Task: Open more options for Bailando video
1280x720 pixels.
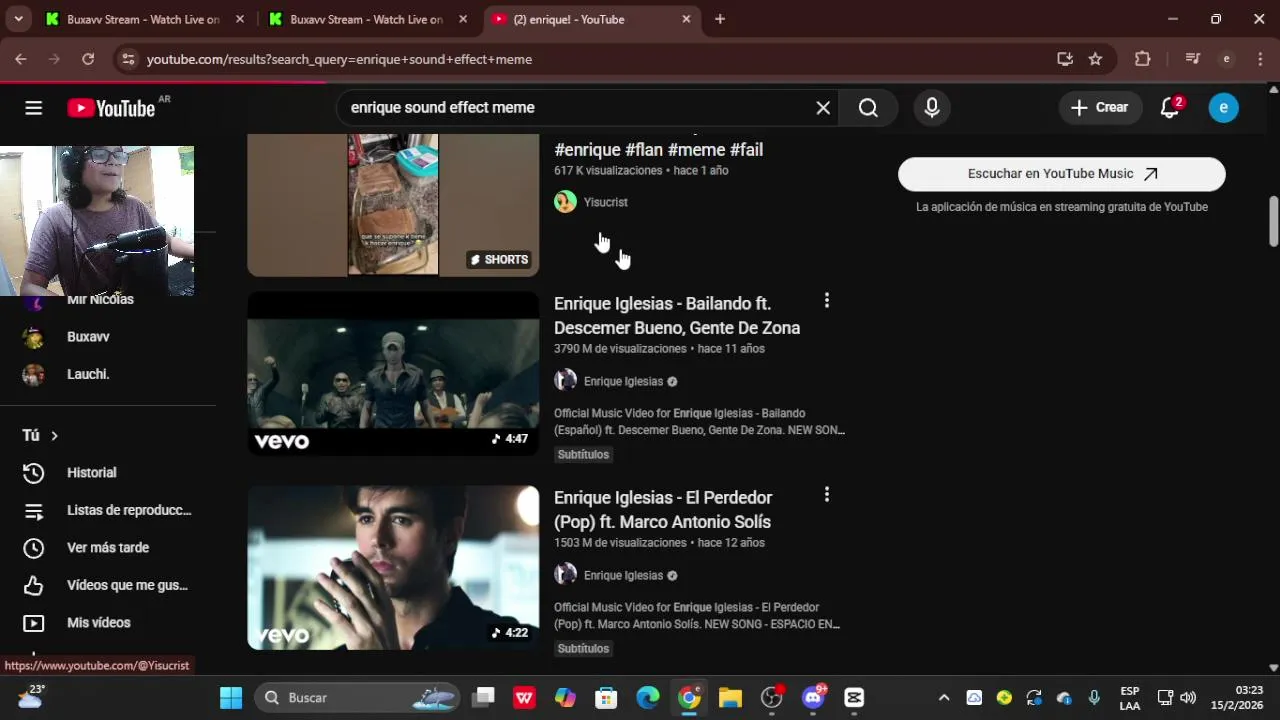Action: point(826,300)
